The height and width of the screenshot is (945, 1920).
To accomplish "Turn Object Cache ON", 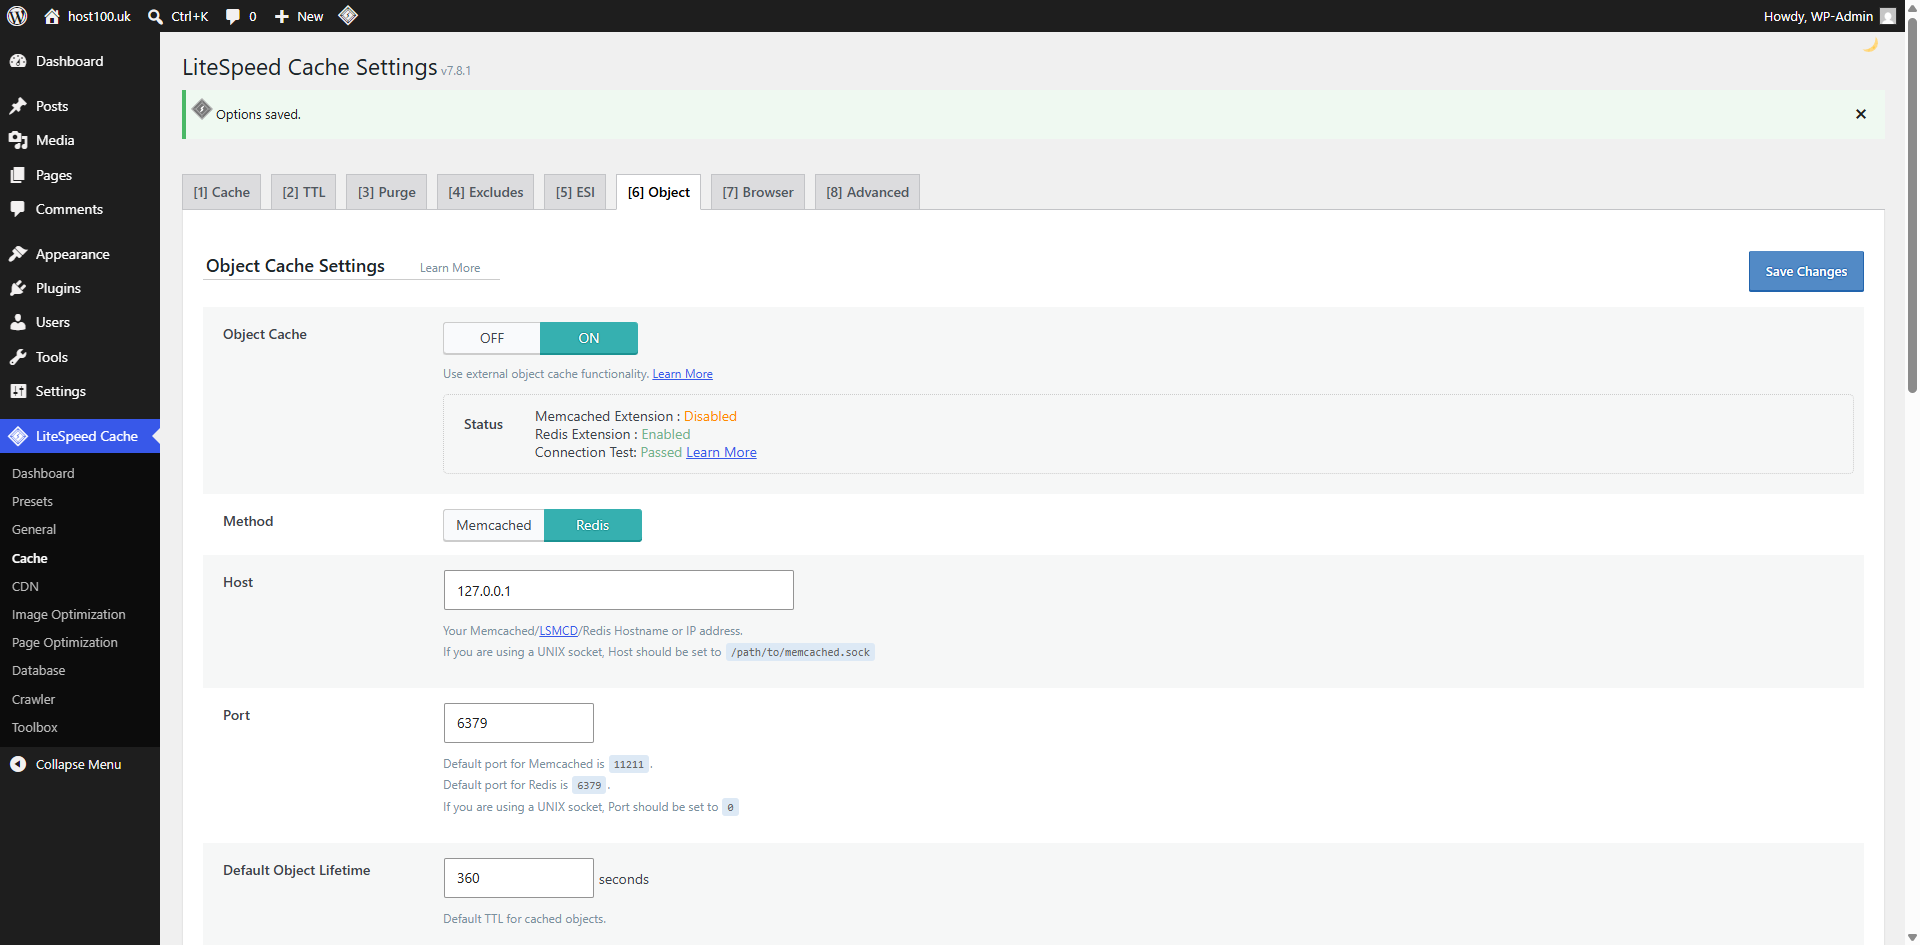I will (589, 338).
